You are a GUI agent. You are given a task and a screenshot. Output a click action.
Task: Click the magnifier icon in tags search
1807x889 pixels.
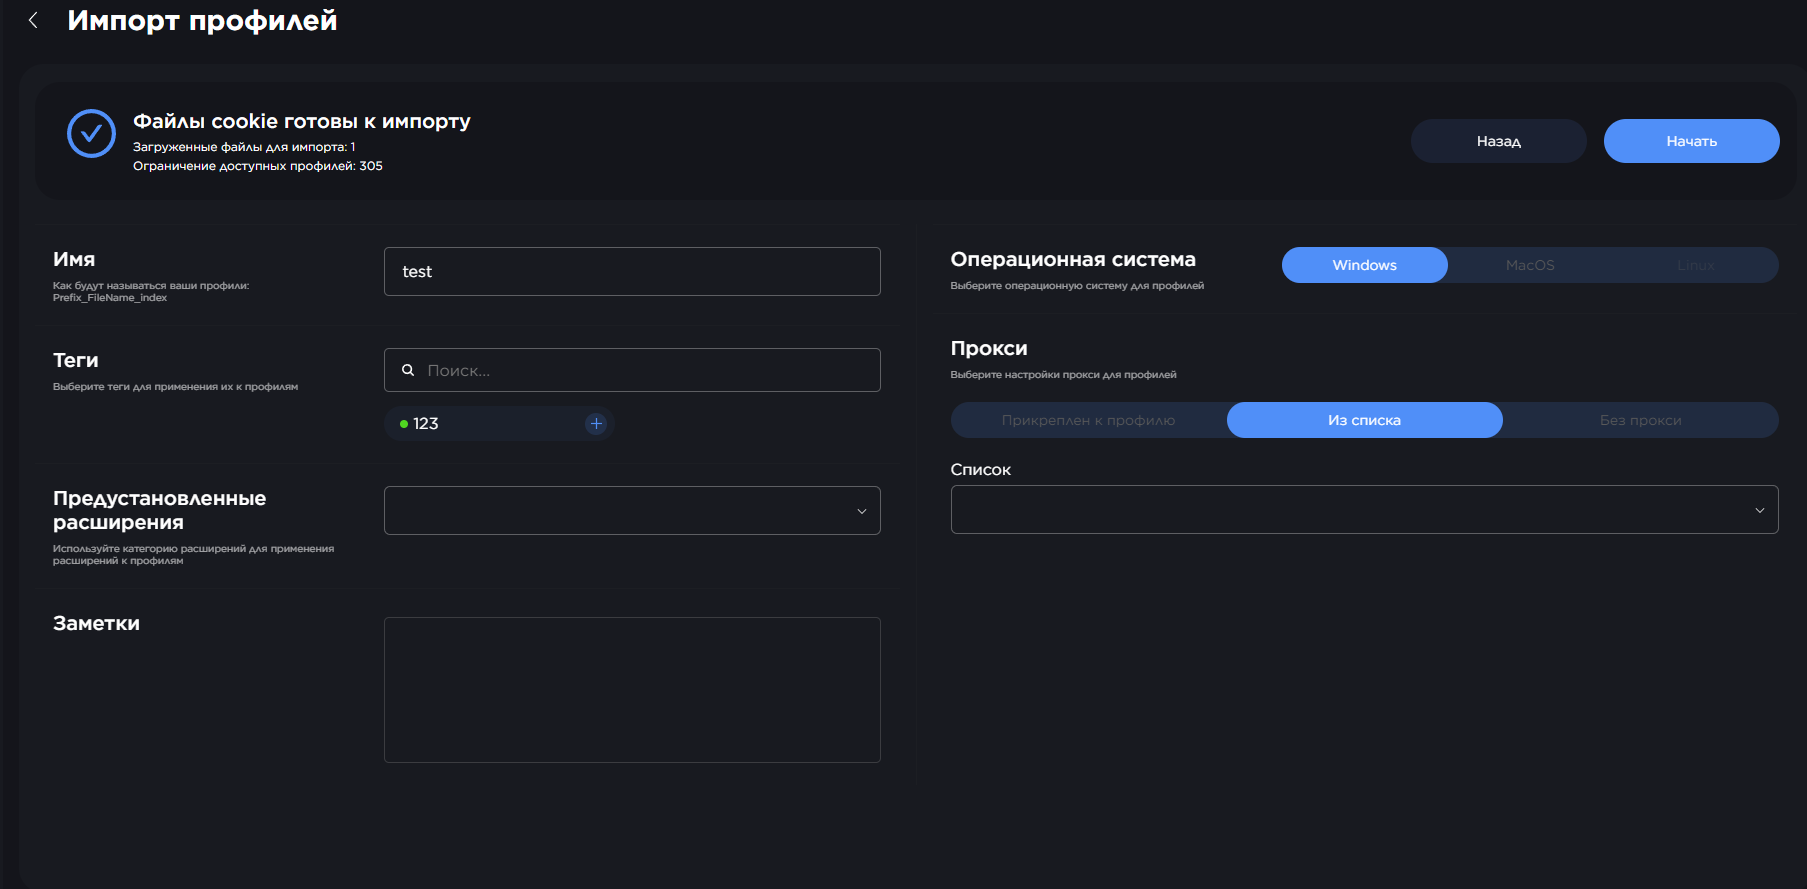(x=408, y=370)
